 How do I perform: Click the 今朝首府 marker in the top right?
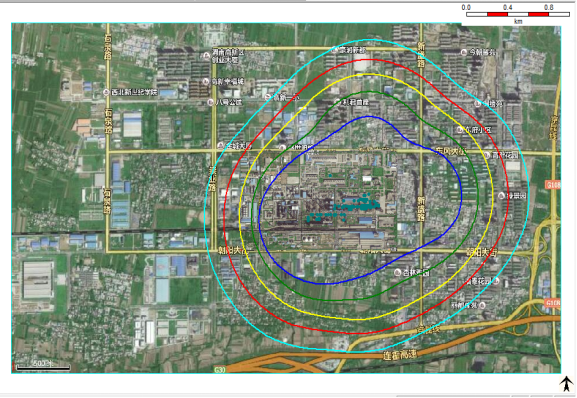pyautogui.click(x=464, y=53)
